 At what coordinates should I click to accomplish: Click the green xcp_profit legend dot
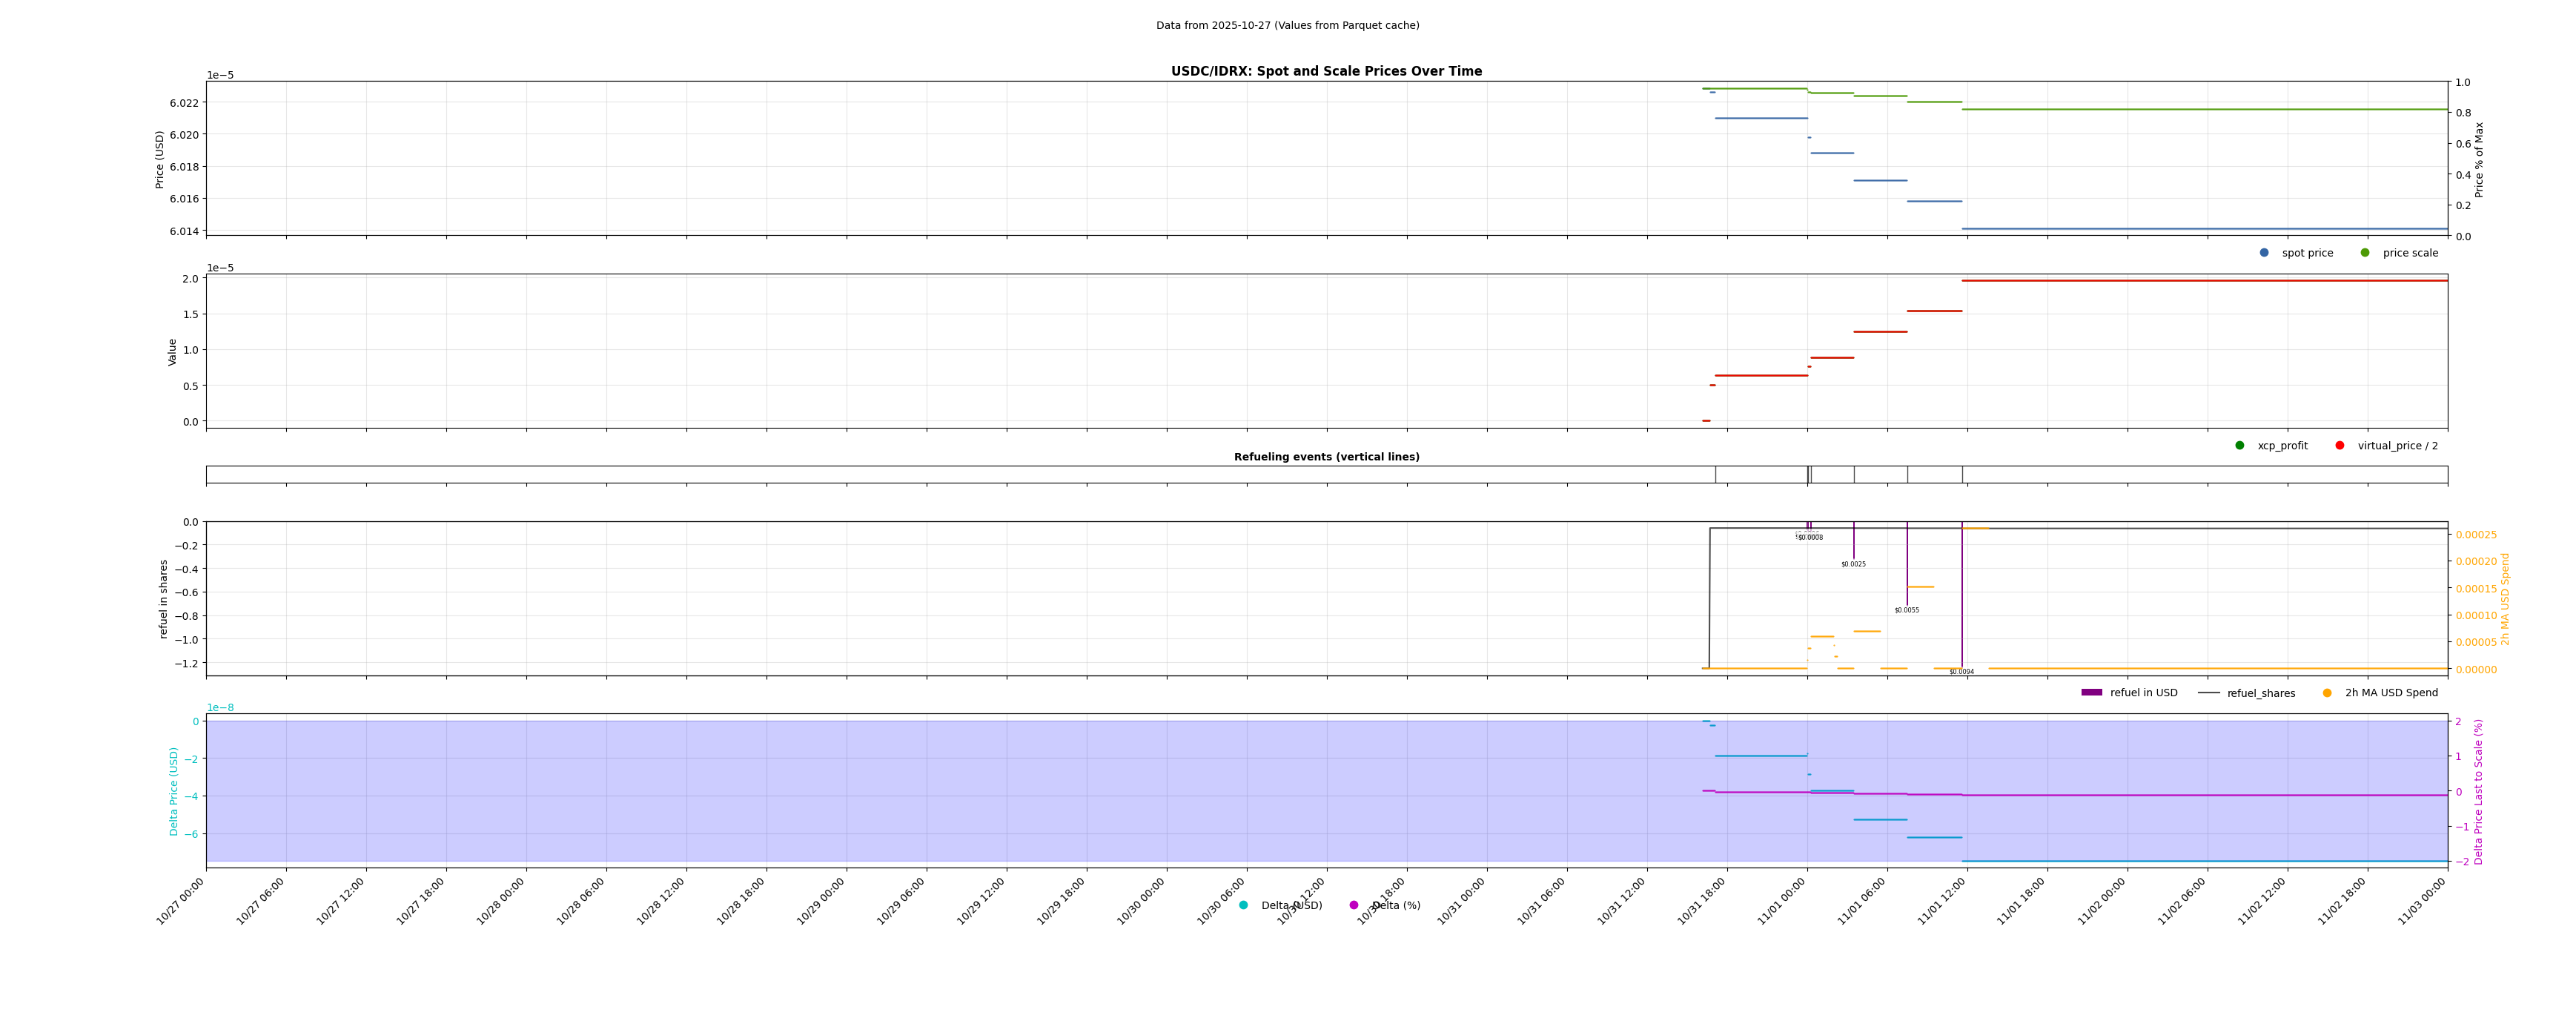tap(2240, 446)
